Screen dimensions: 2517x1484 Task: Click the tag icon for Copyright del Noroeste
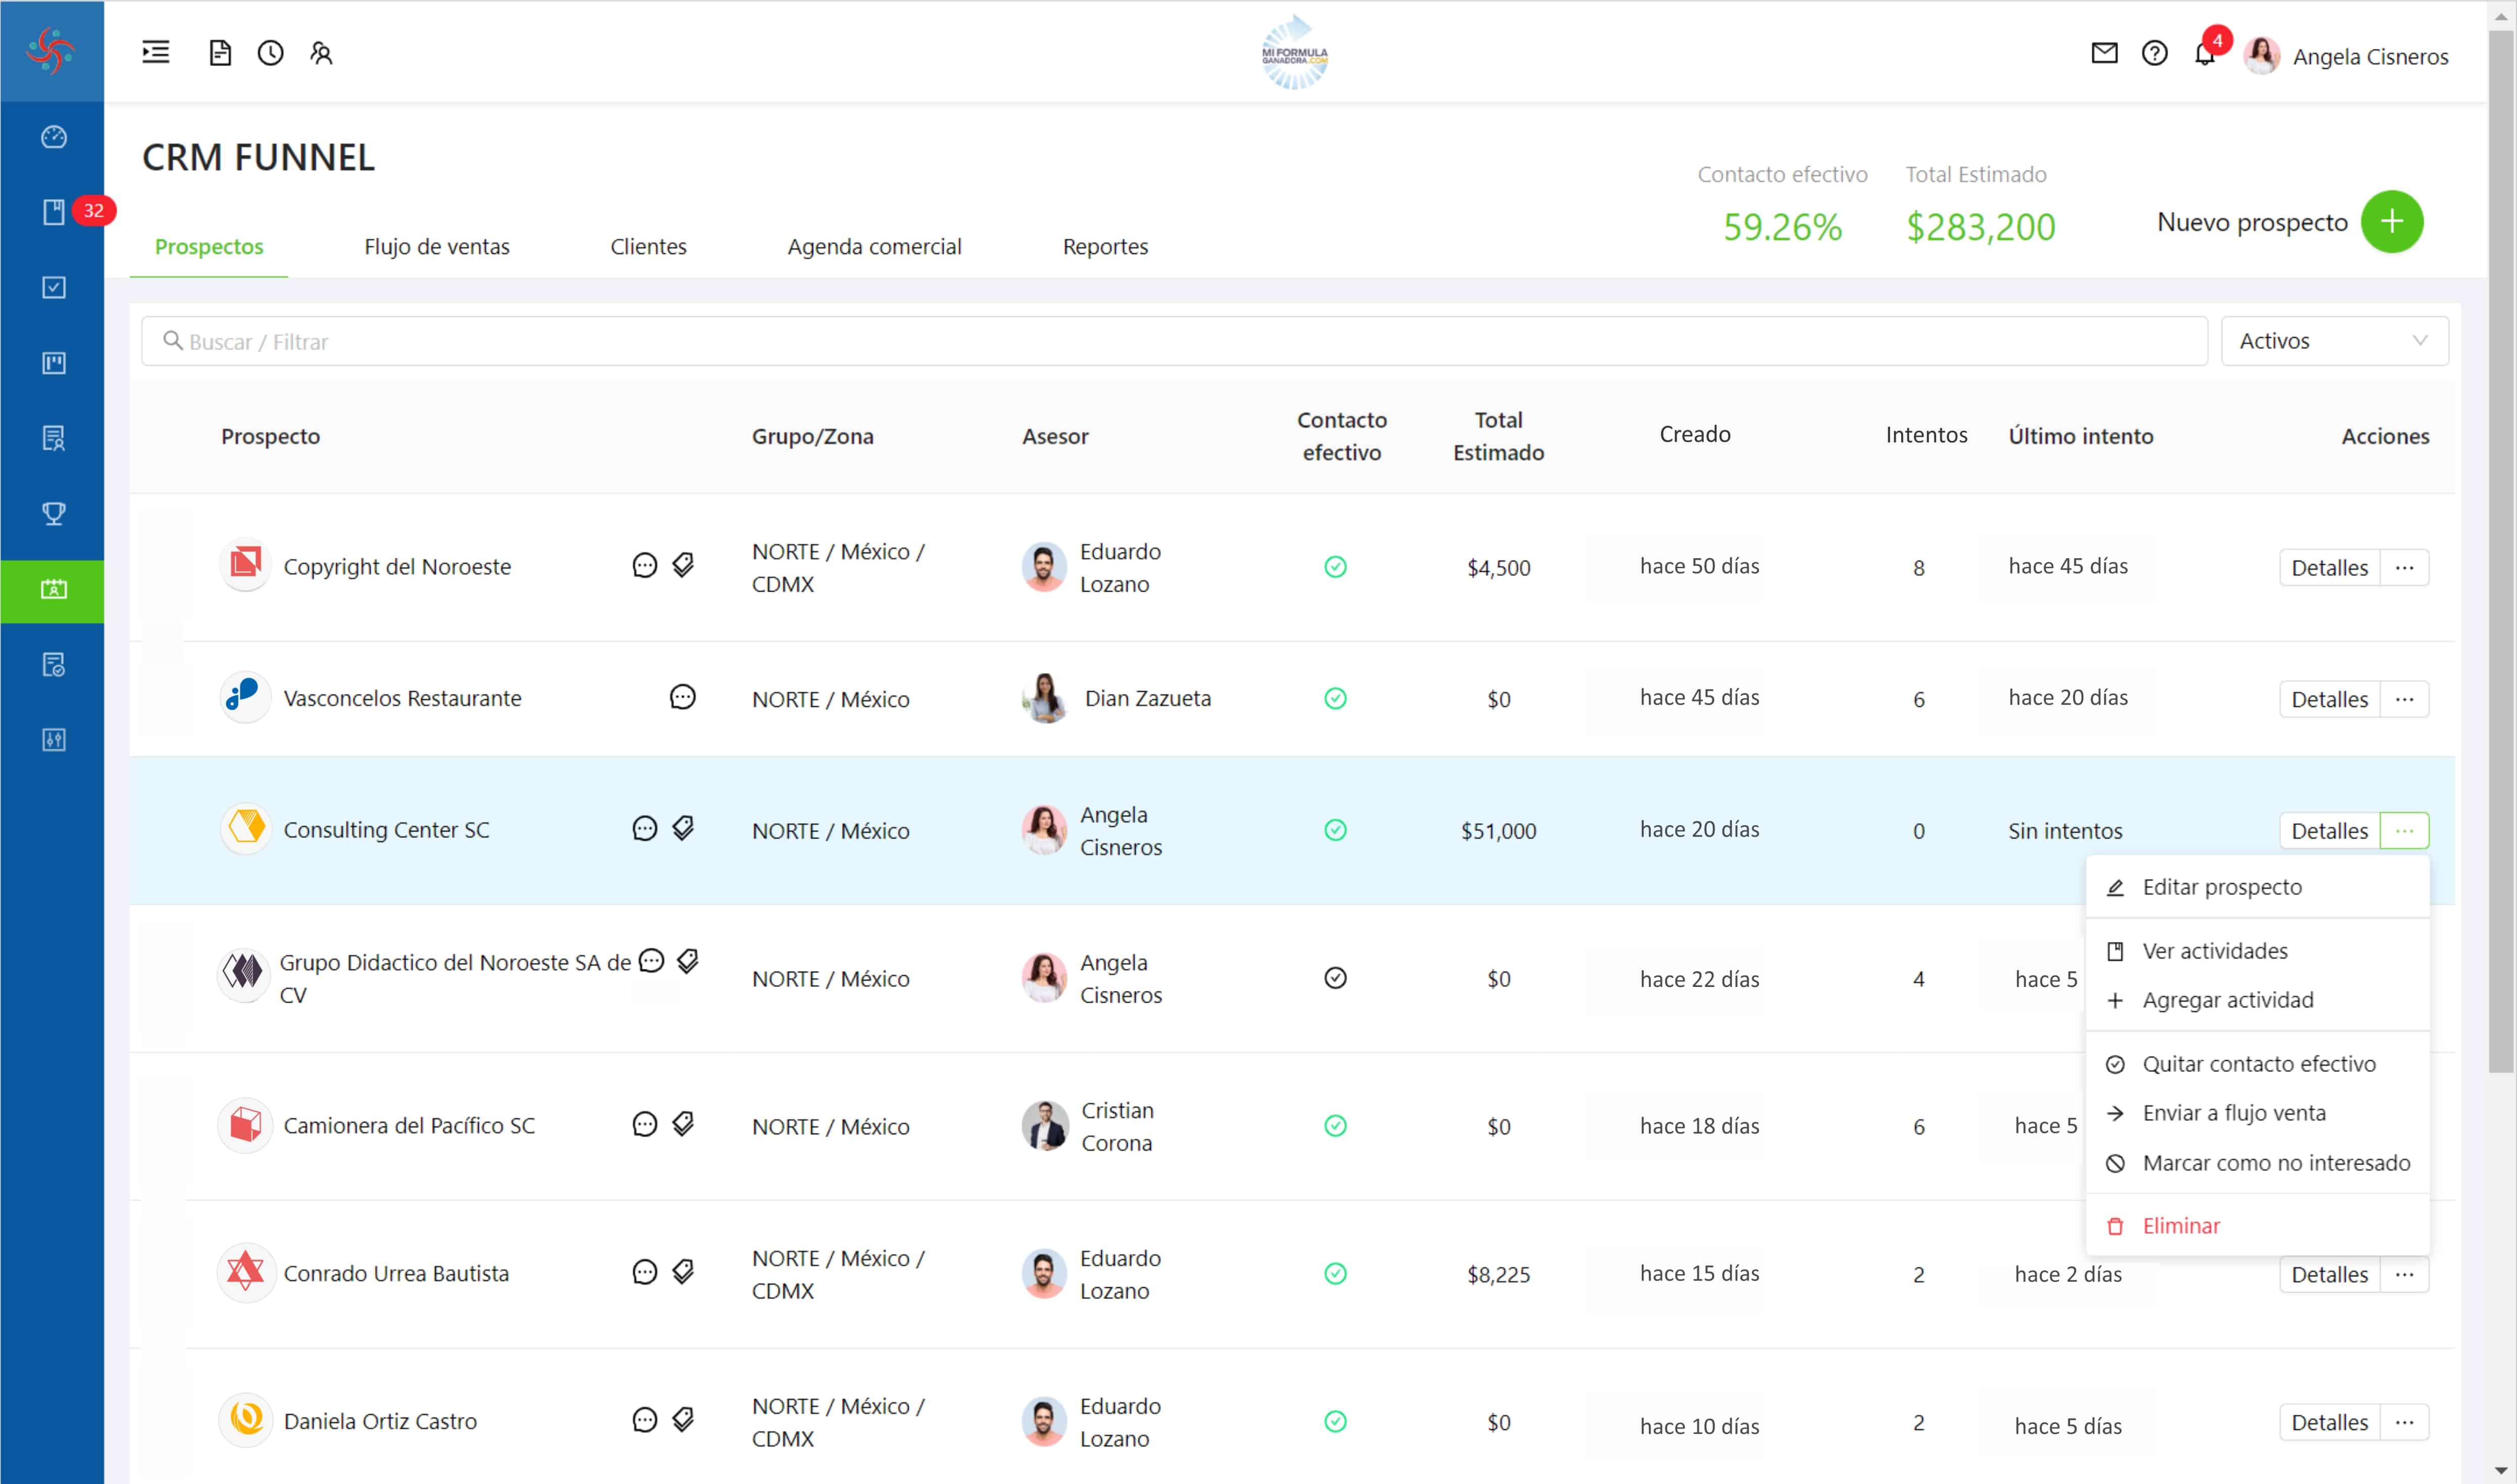pos(683,566)
